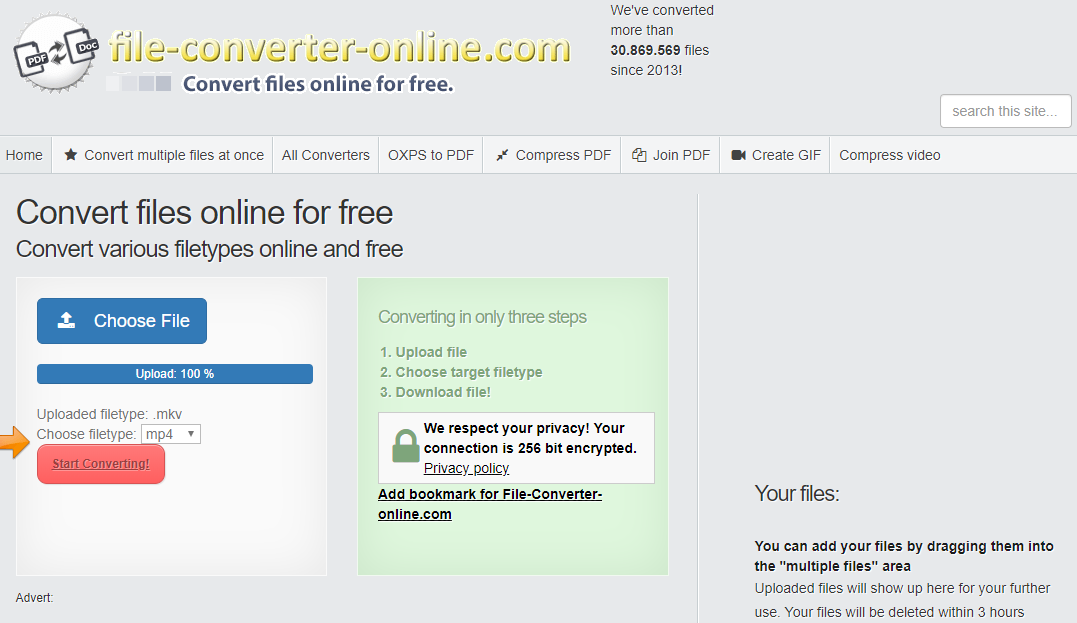
Task: Go to All Converters
Action: (326, 155)
